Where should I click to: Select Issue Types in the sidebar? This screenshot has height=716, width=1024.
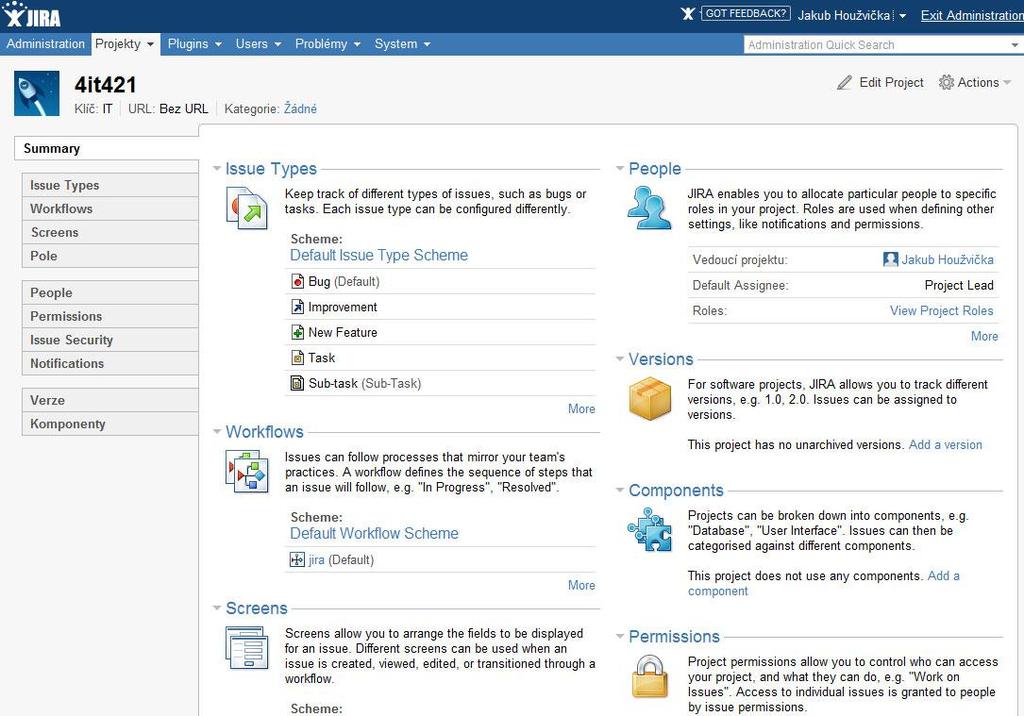(110, 185)
